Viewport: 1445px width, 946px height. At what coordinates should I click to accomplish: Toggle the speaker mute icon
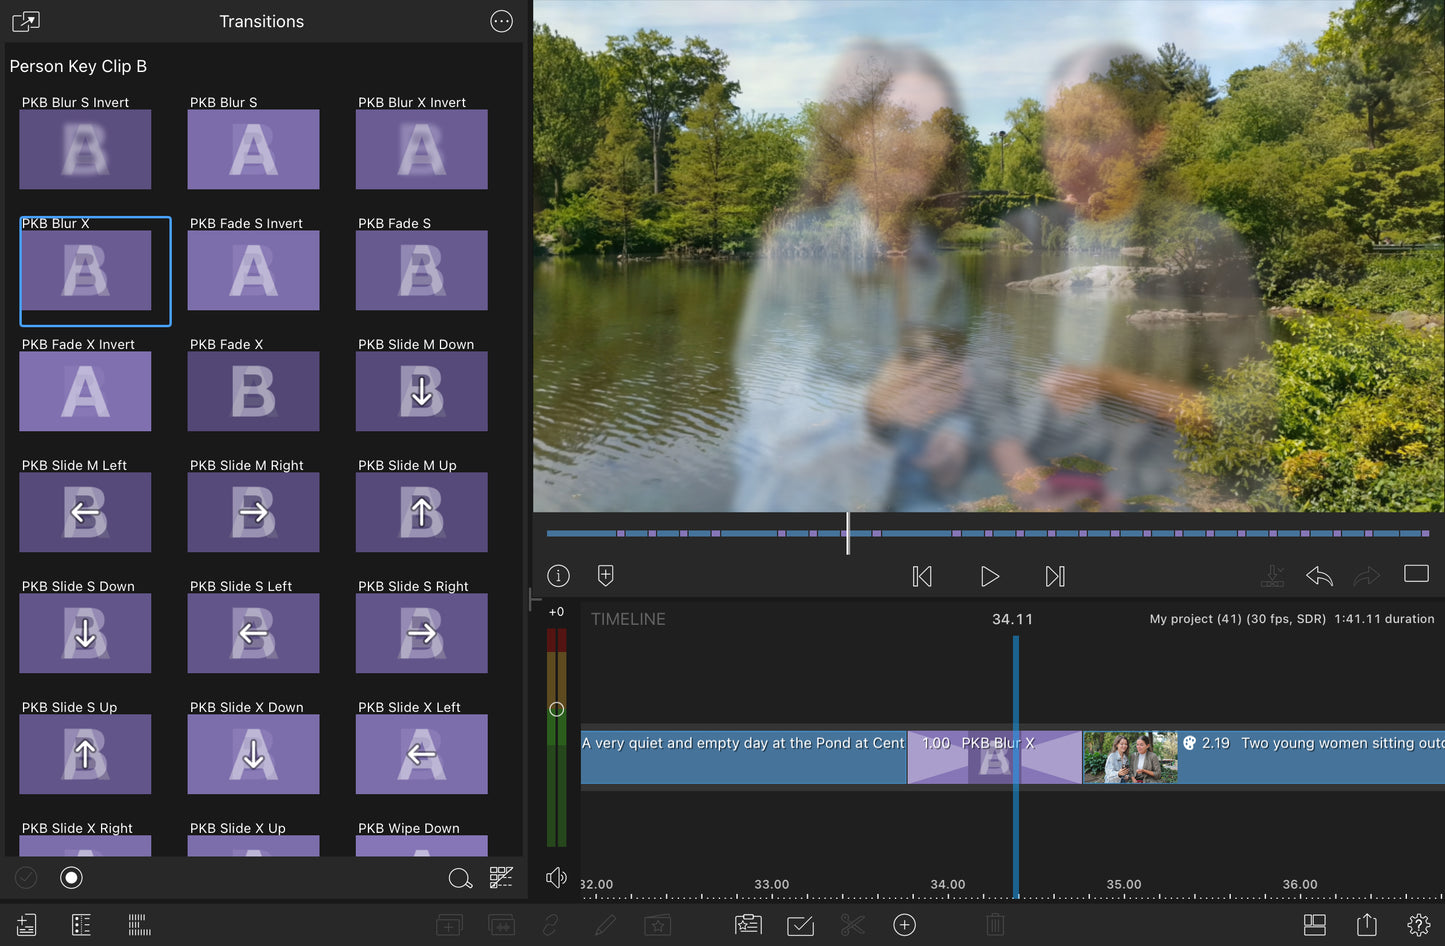click(x=556, y=878)
